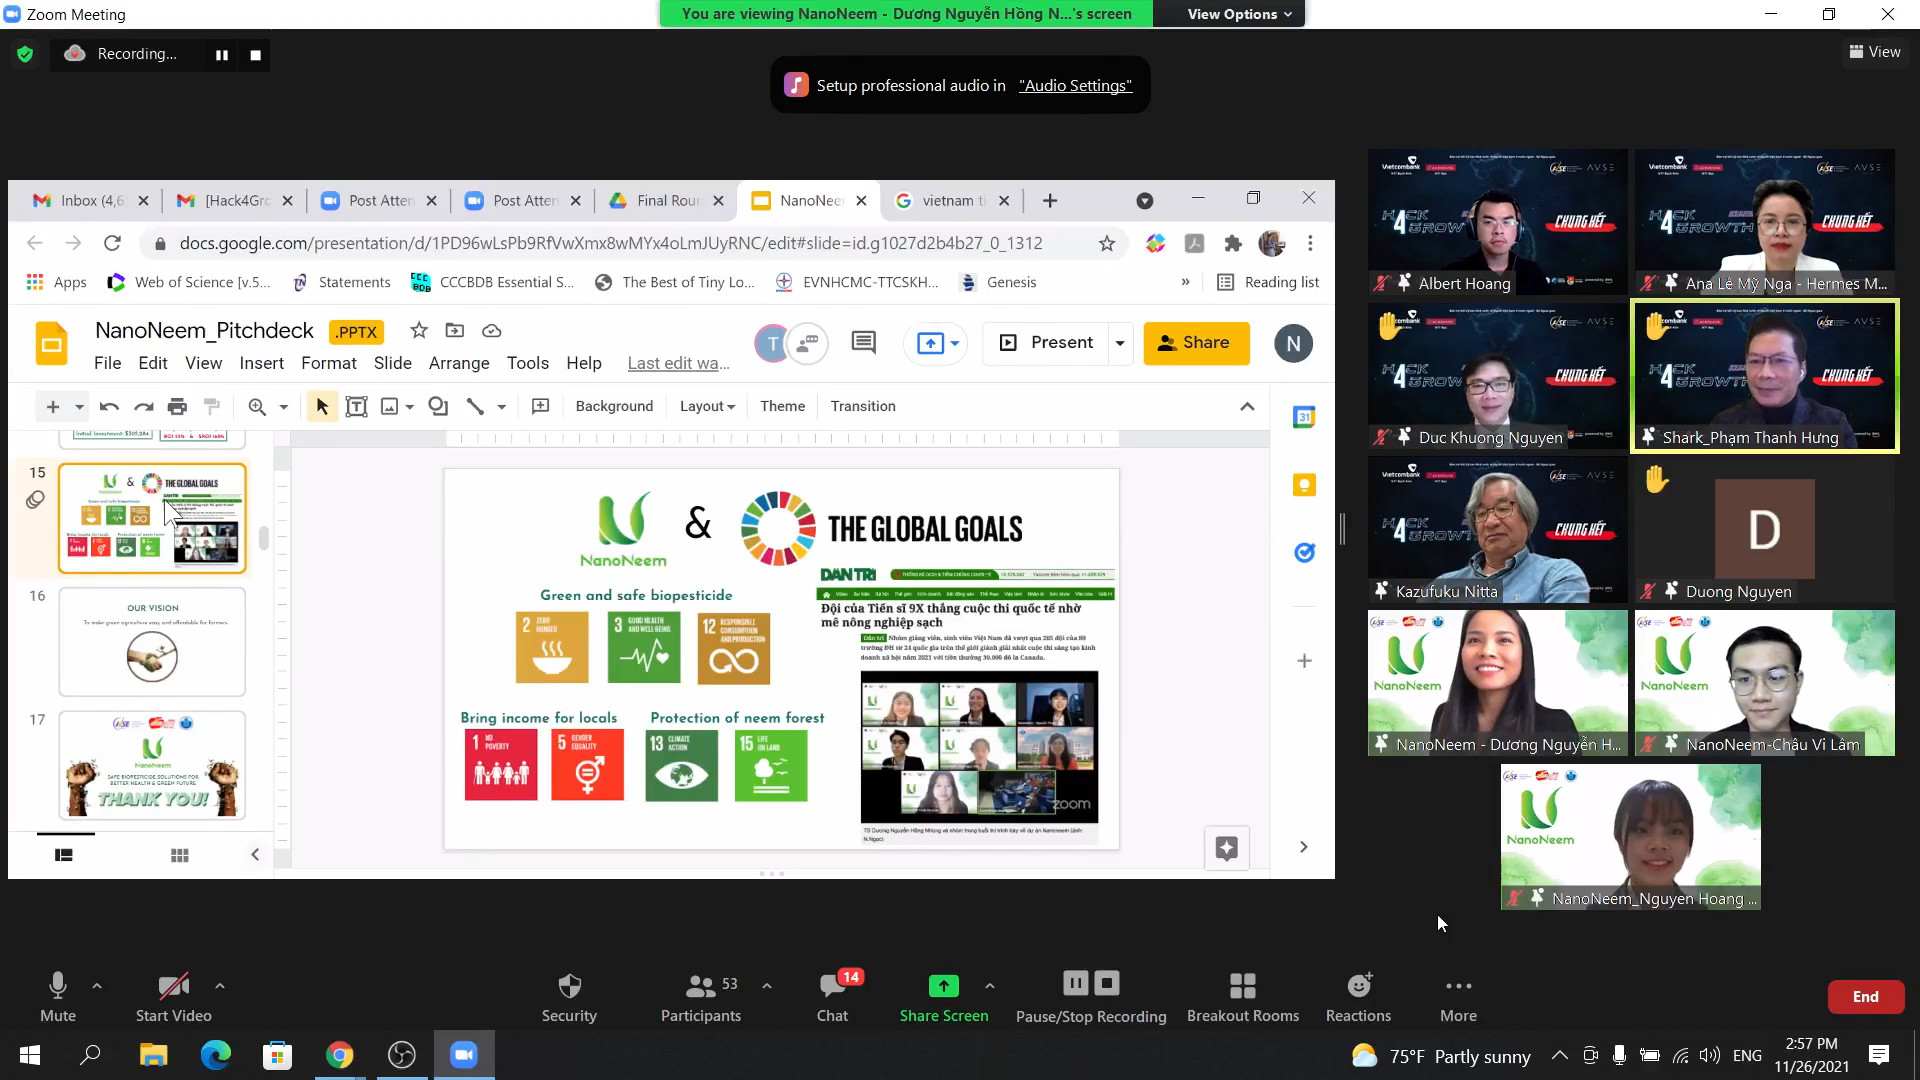Screen dimensions: 1920x1080
Task: Open Breakout Rooms
Action: tap(1242, 987)
